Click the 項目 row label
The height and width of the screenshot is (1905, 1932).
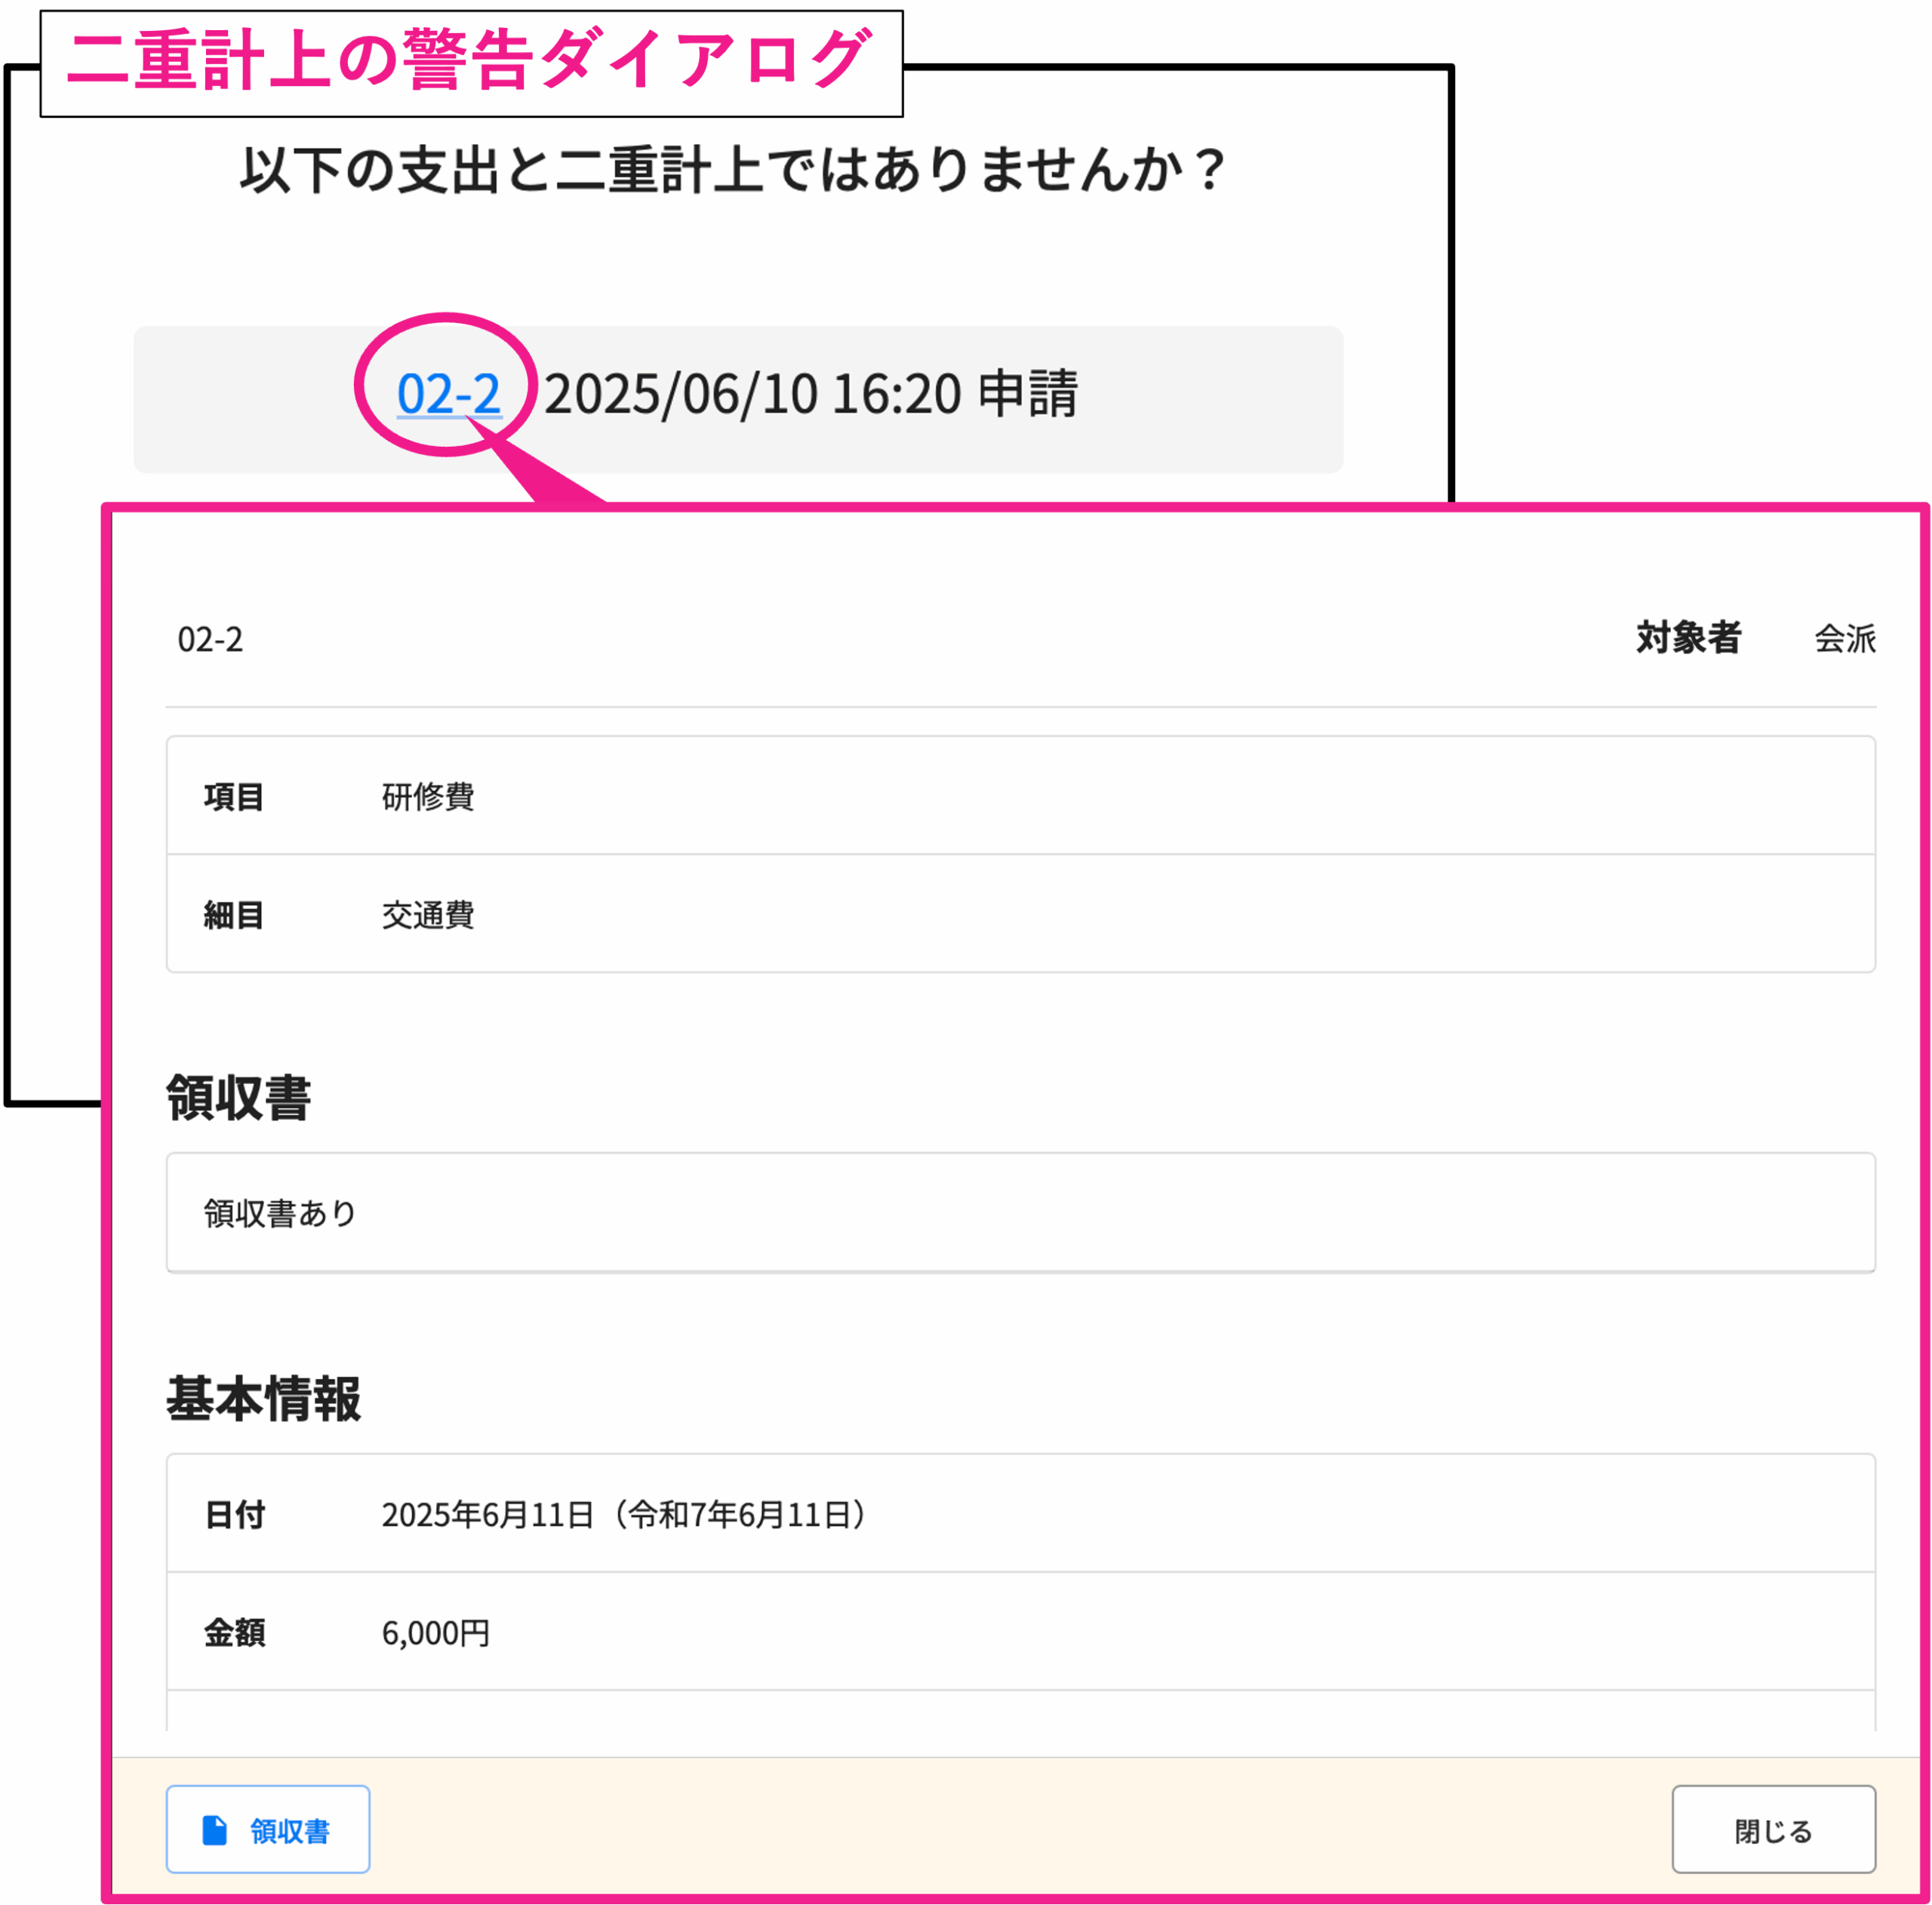tap(234, 796)
